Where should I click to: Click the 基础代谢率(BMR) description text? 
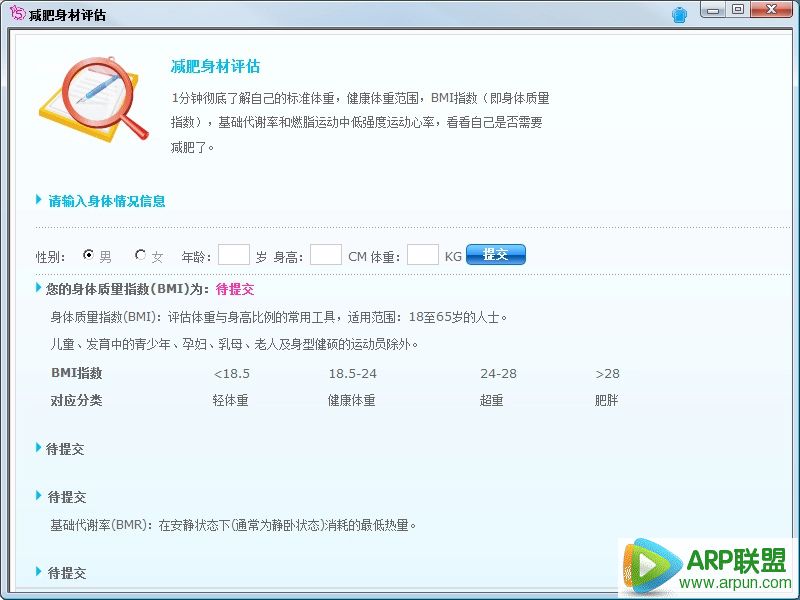pyautogui.click(x=233, y=525)
